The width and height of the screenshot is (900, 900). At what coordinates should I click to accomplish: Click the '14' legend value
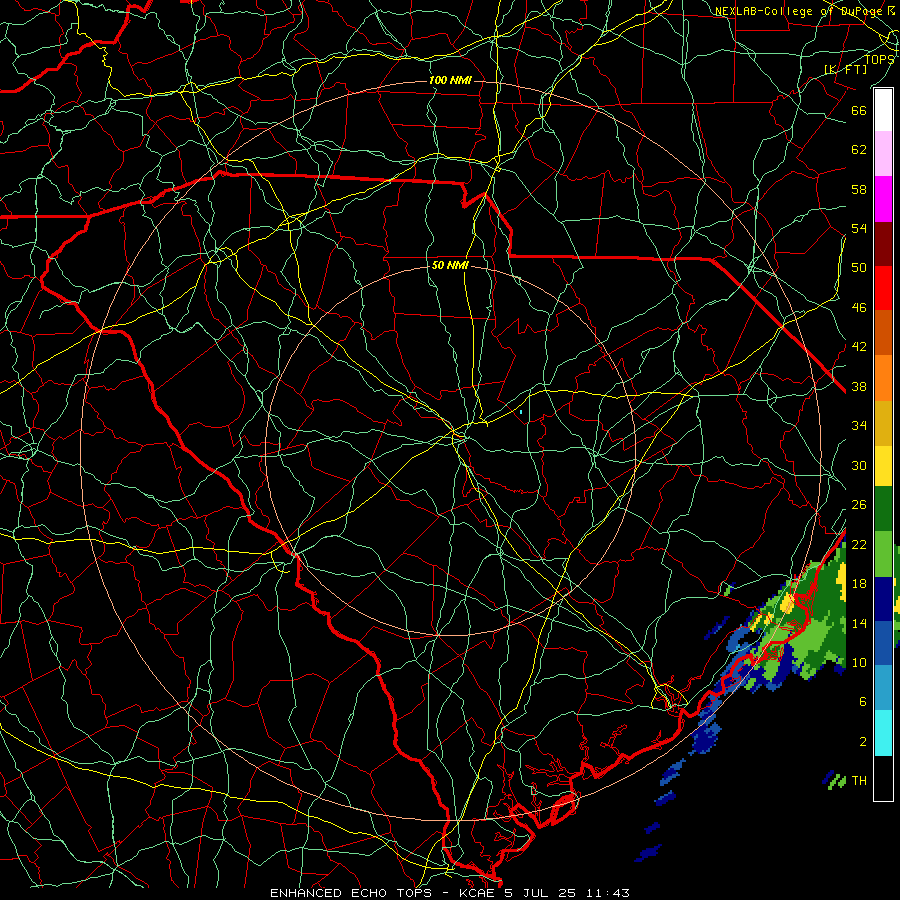click(859, 623)
